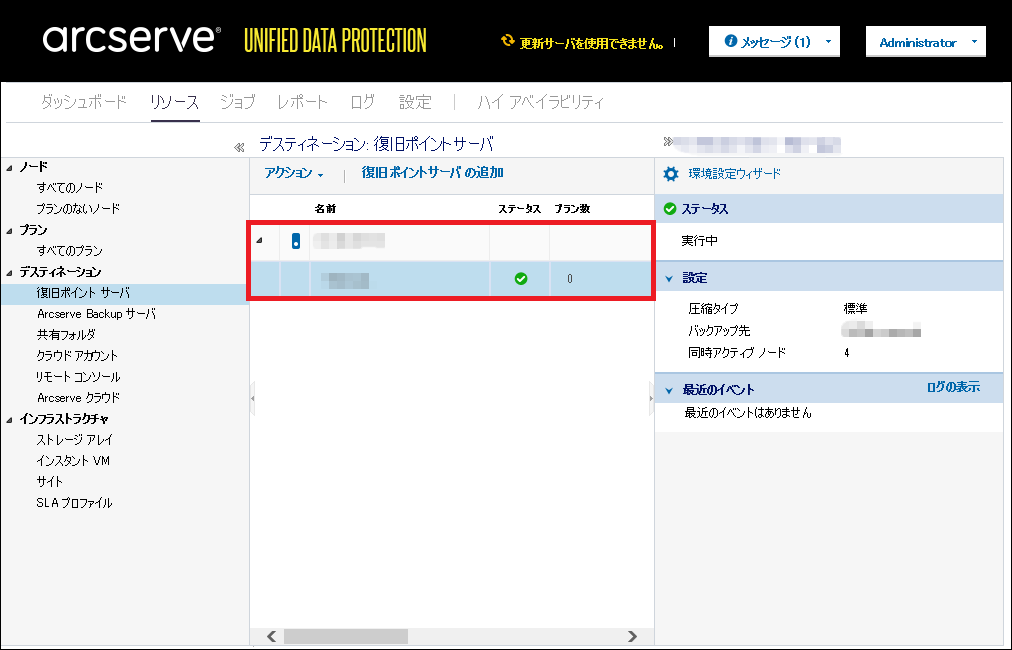Select SLA プロファイル in the tree
The height and width of the screenshot is (650, 1012).
(x=75, y=503)
